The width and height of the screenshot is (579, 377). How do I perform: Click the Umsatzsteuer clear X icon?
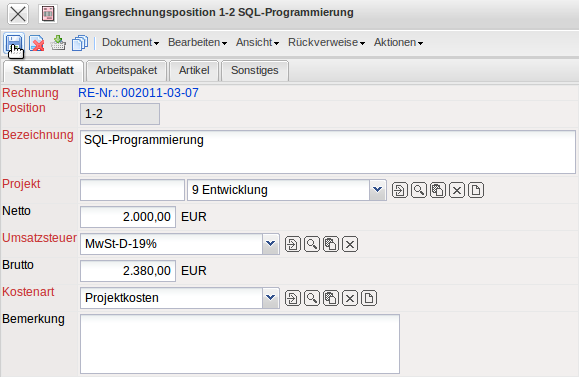[350, 244]
